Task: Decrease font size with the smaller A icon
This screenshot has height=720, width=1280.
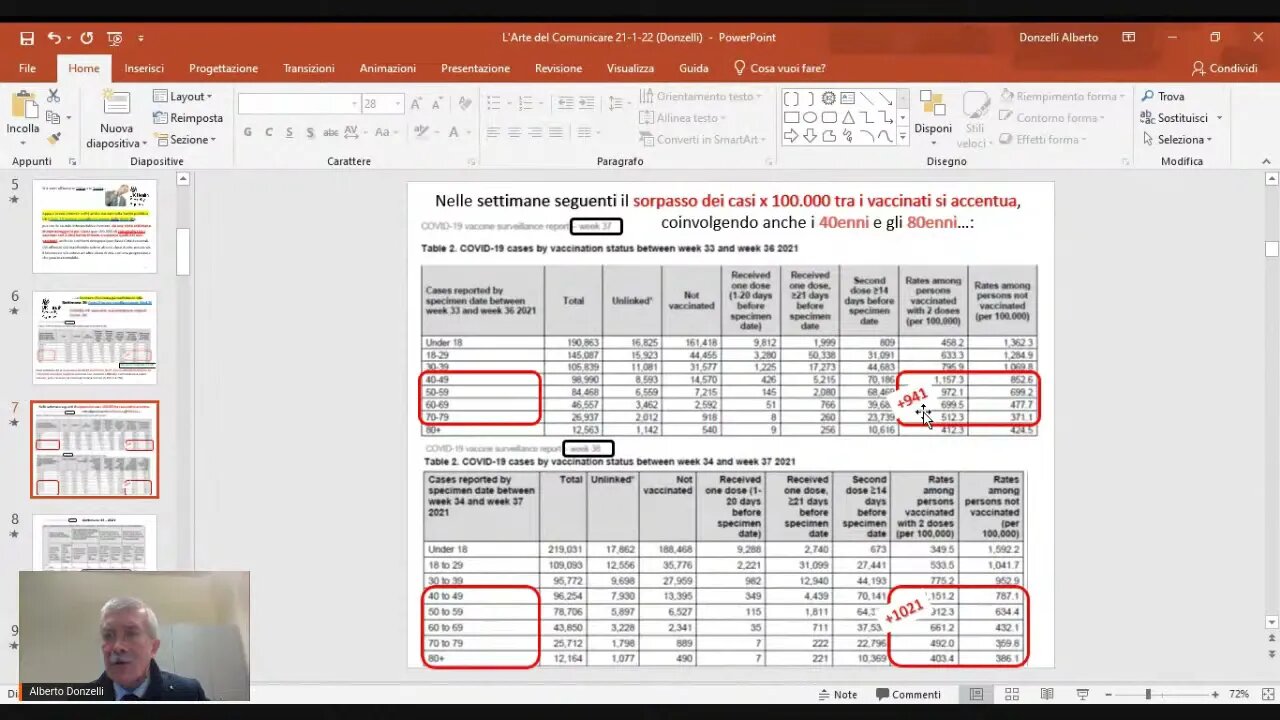Action: [x=438, y=104]
